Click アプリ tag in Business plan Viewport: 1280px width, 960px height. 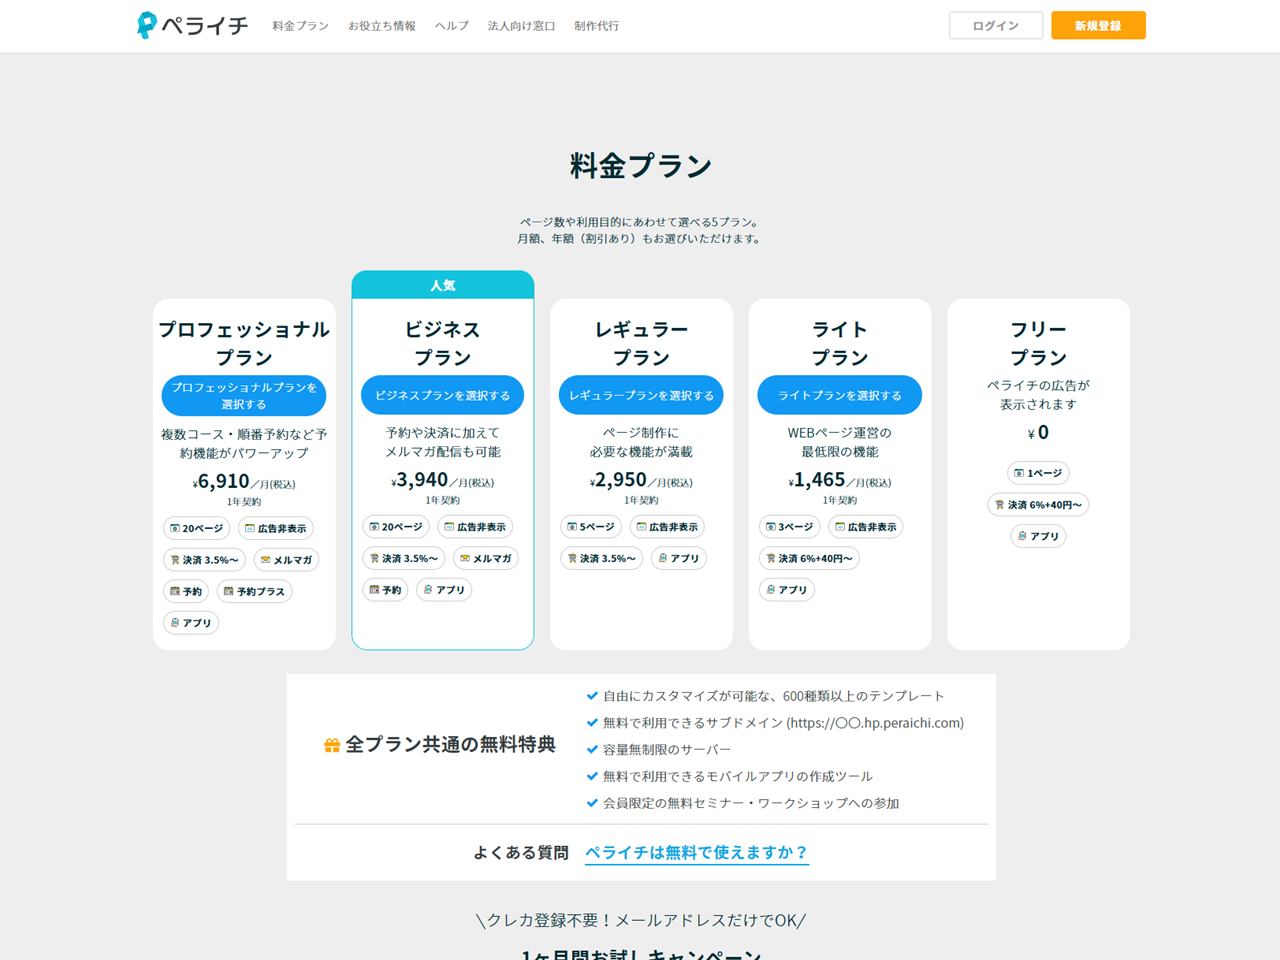coord(444,590)
